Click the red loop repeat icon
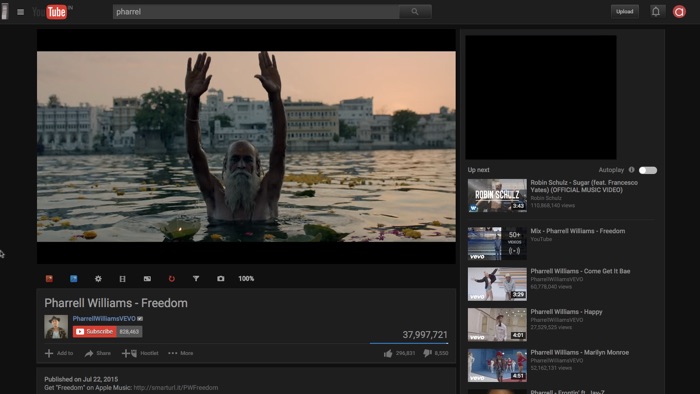This screenshot has width=700, height=394. click(171, 278)
